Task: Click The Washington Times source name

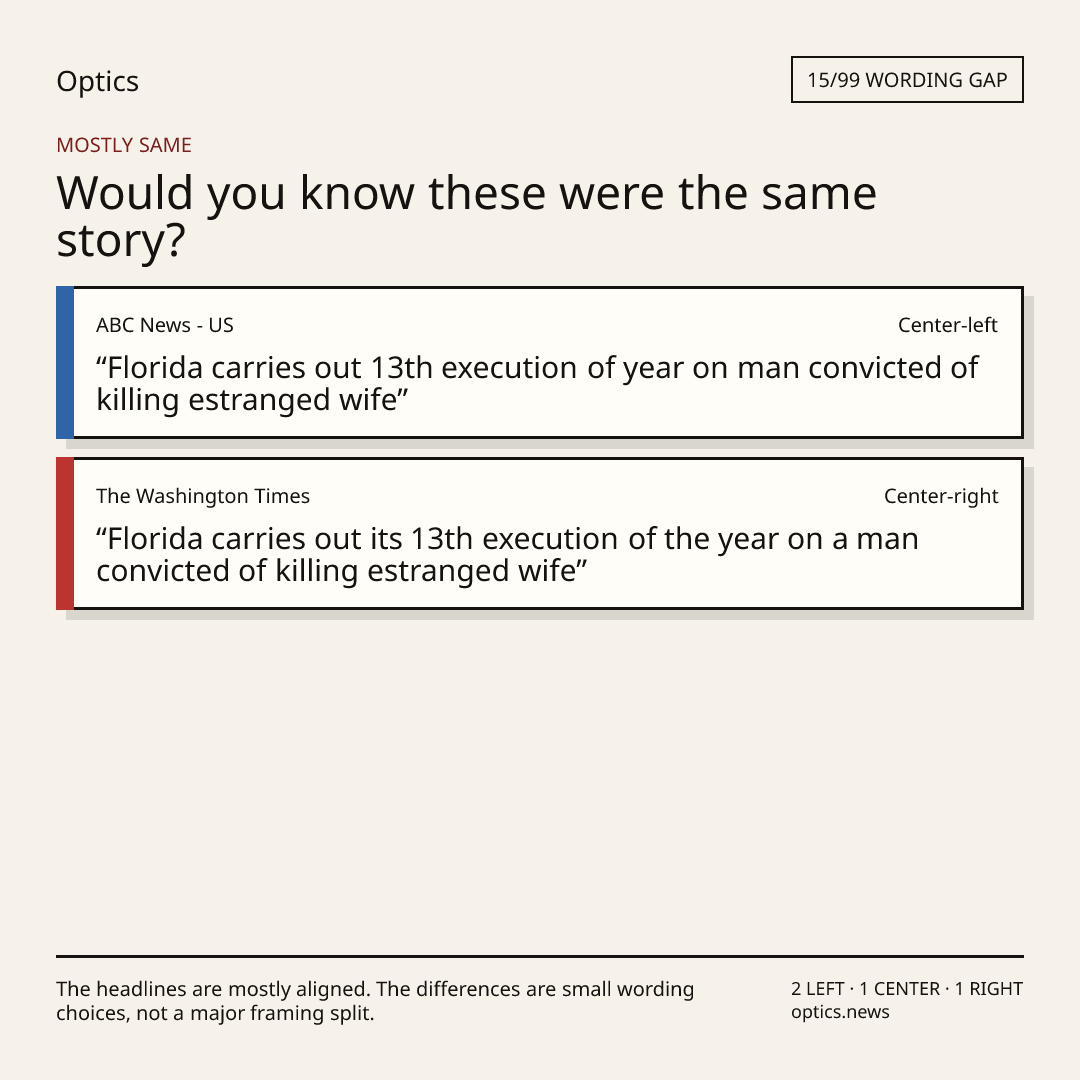Action: pyautogui.click(x=202, y=496)
